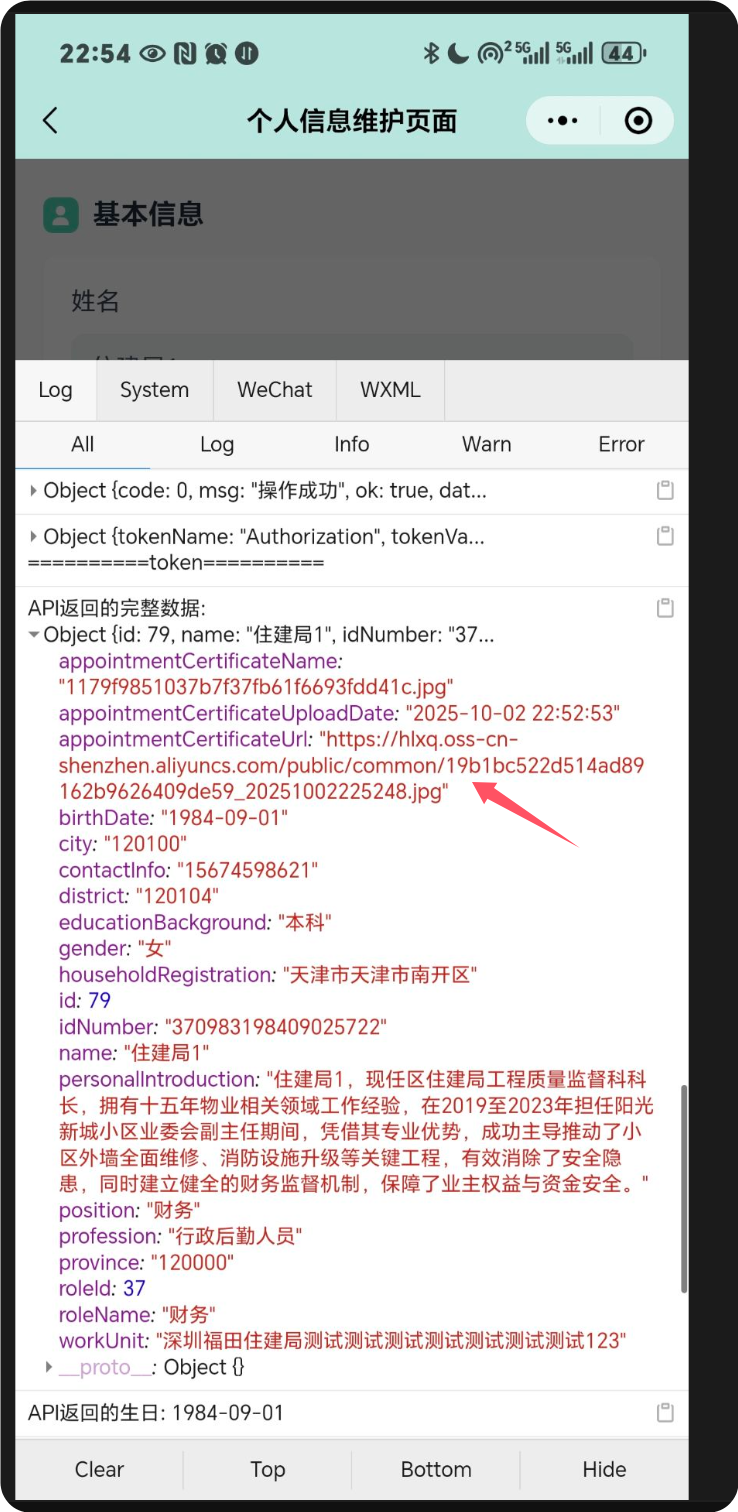The width and height of the screenshot is (738, 1512).
Task: Copy the API返回的生日 log entry
Action: [665, 1413]
